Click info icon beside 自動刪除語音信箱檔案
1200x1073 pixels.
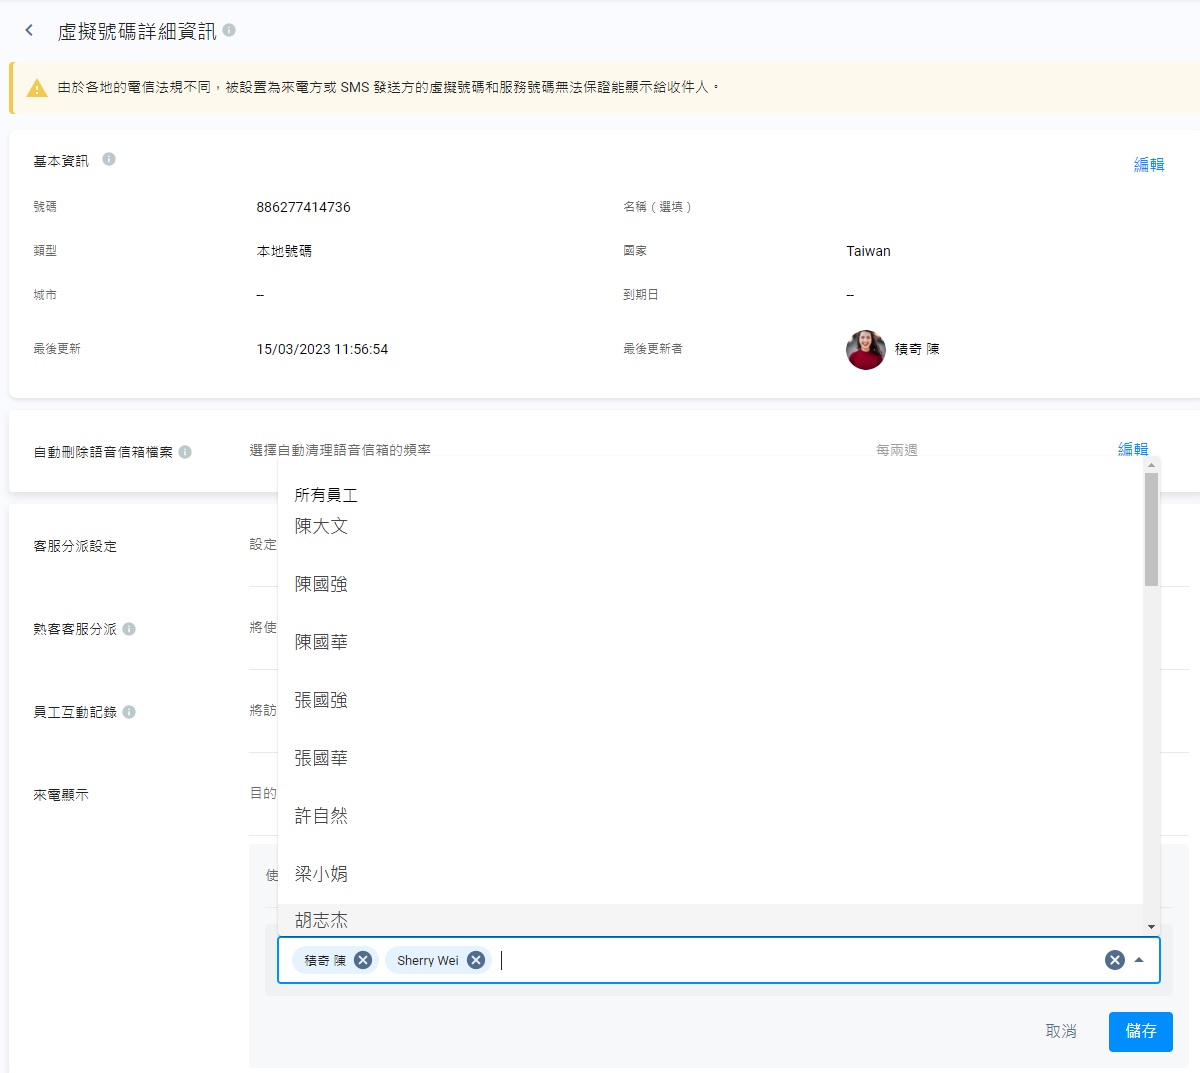185,452
